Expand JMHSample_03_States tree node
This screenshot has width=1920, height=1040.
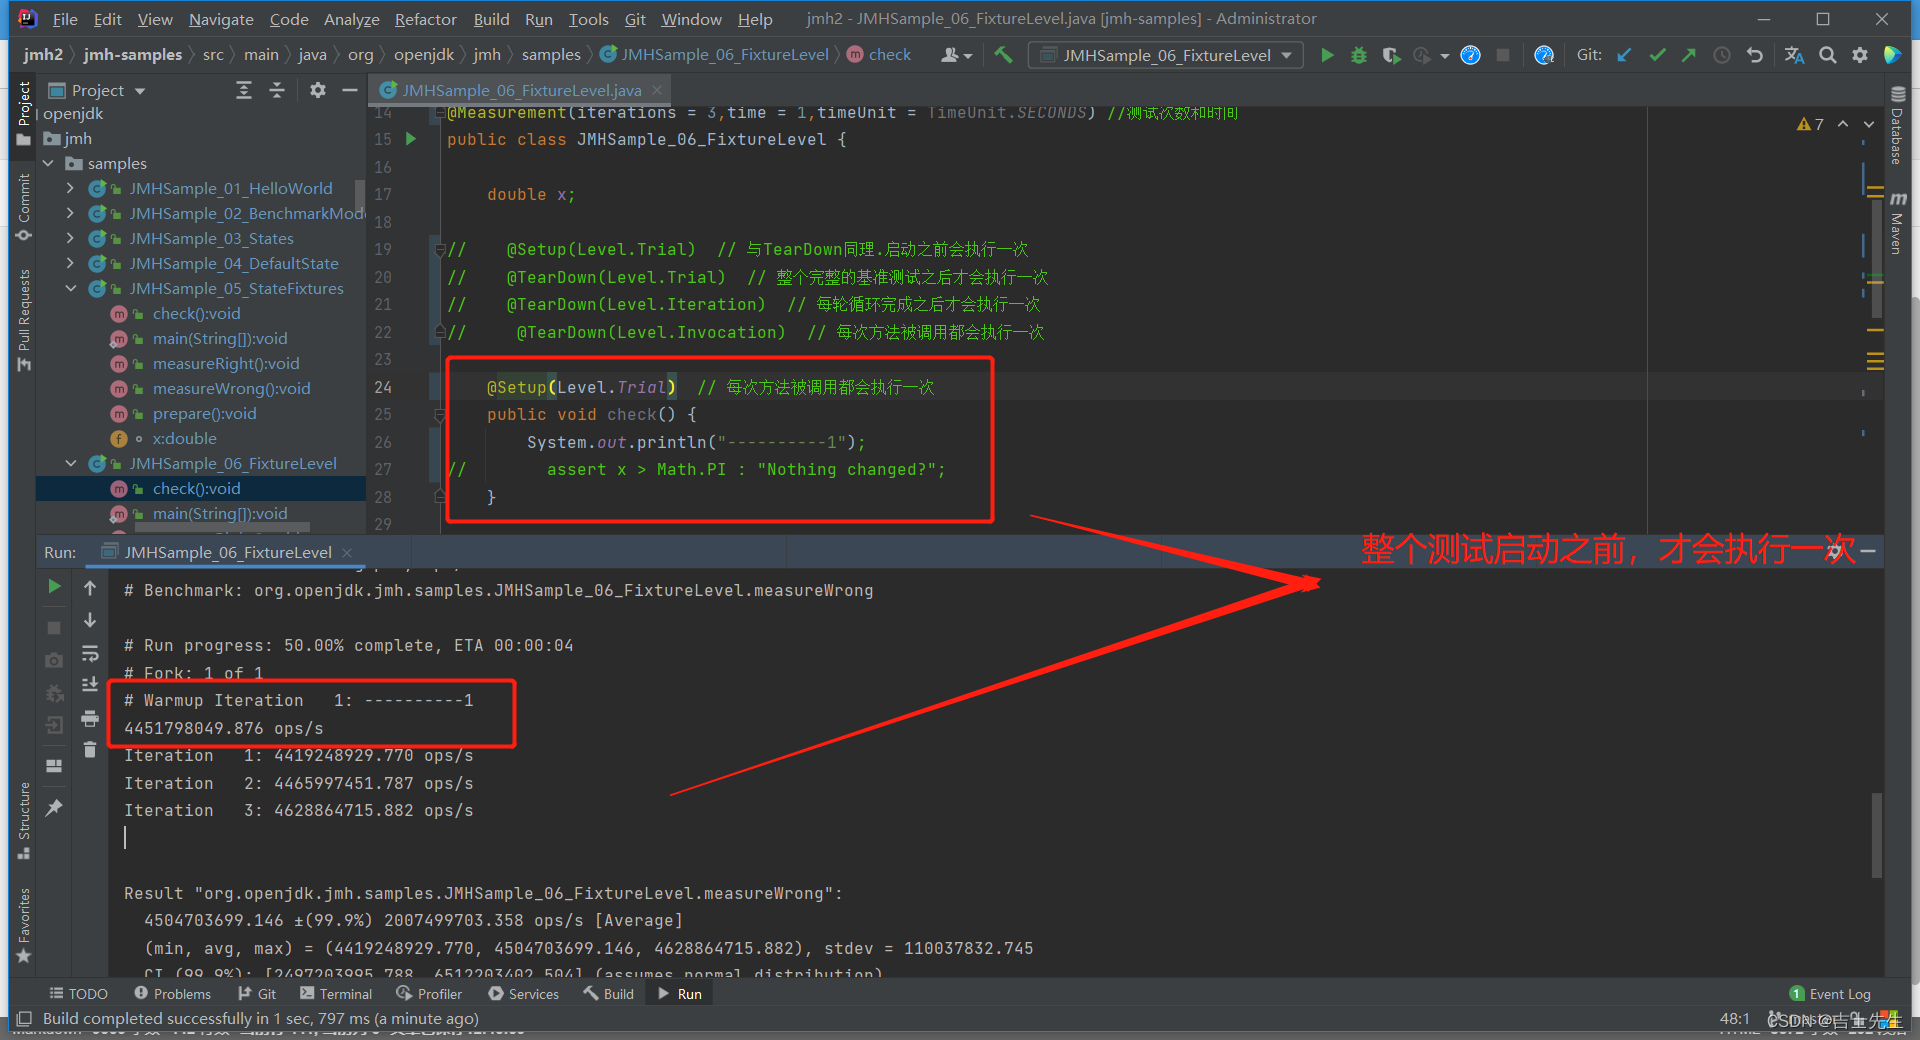pyautogui.click(x=70, y=238)
